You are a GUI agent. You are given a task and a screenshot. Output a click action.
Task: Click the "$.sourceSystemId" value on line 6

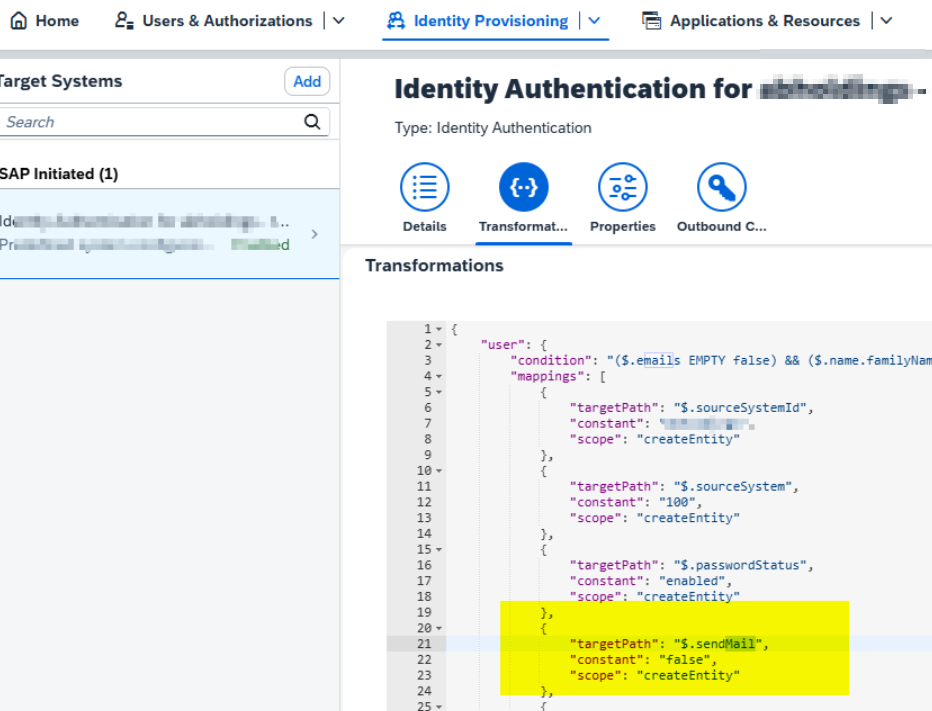coord(740,408)
